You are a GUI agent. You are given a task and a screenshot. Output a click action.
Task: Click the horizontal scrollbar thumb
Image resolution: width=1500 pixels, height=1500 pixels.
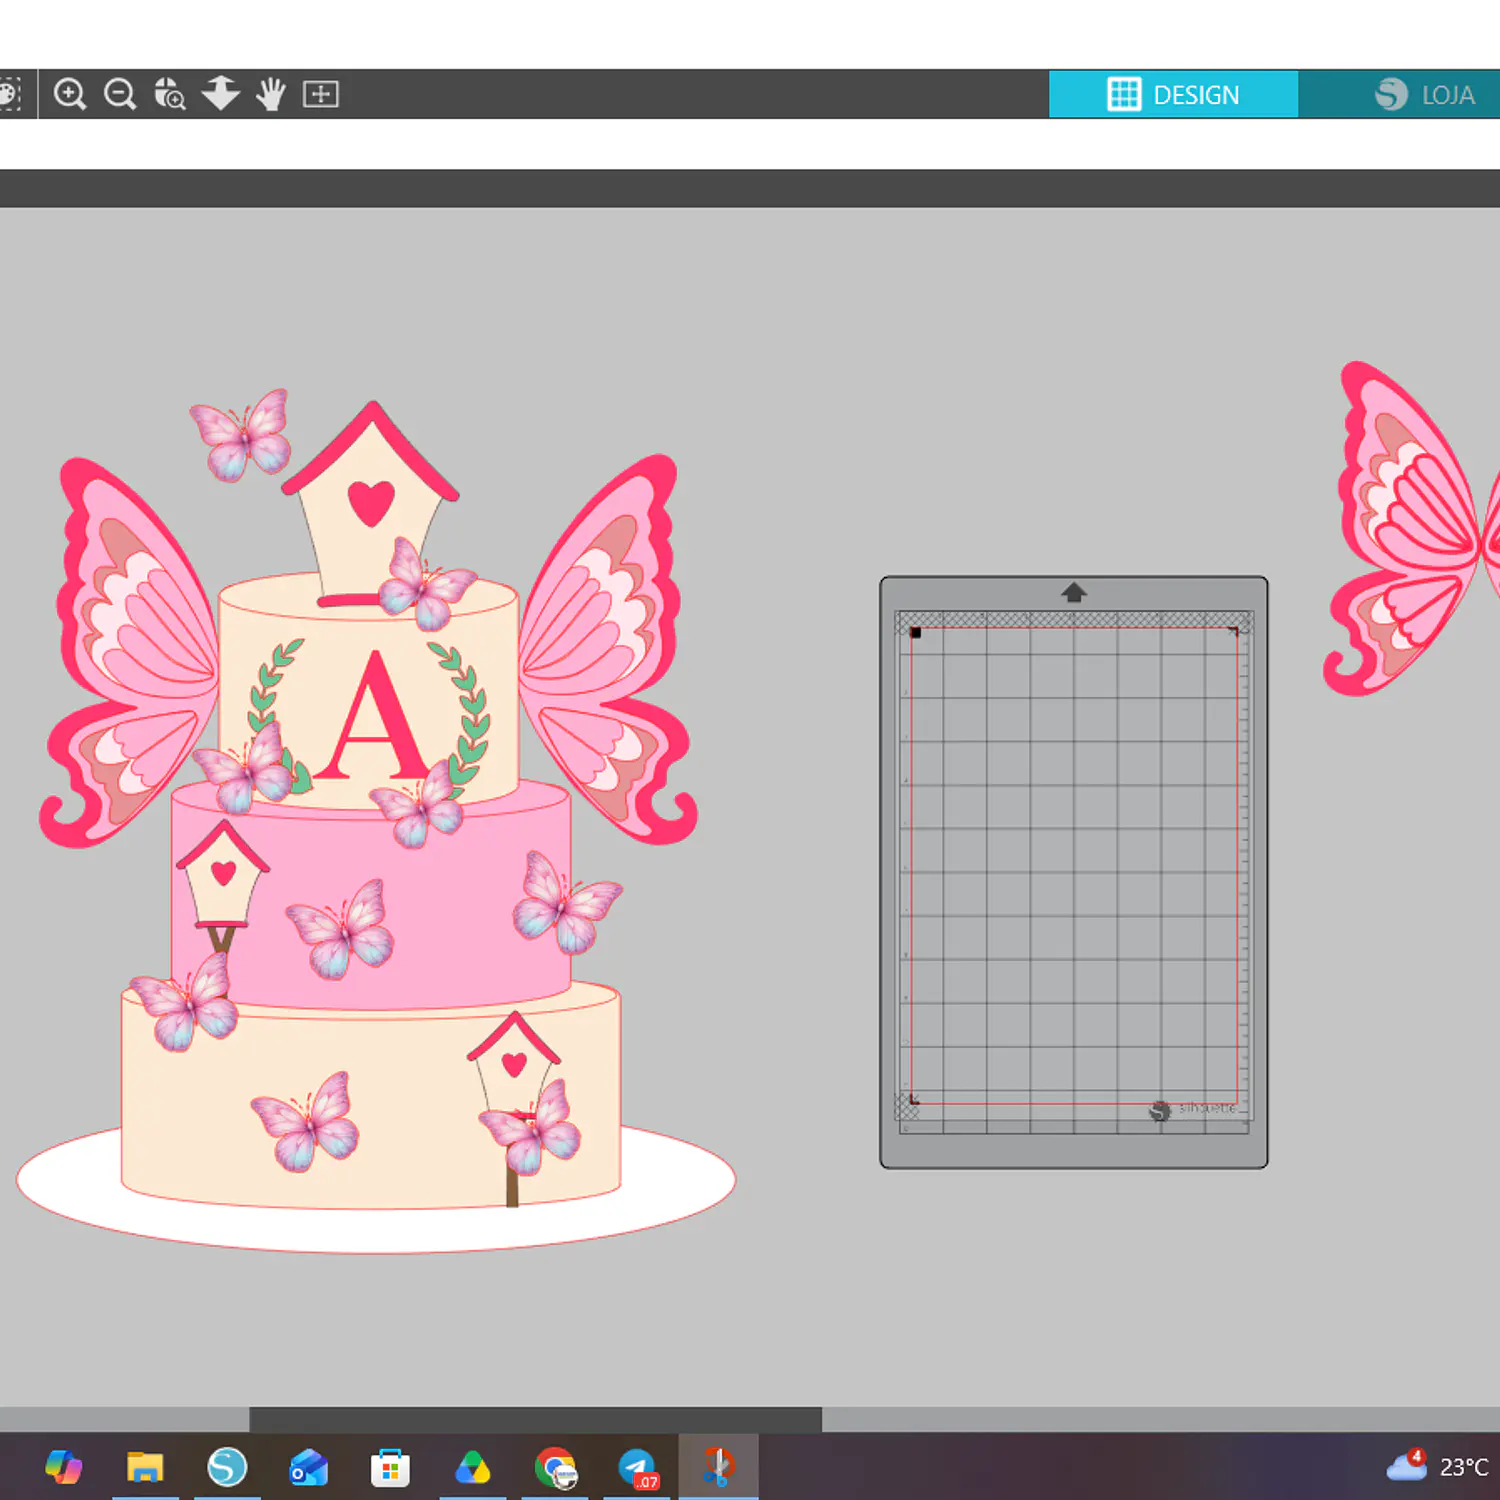pos(535,1419)
